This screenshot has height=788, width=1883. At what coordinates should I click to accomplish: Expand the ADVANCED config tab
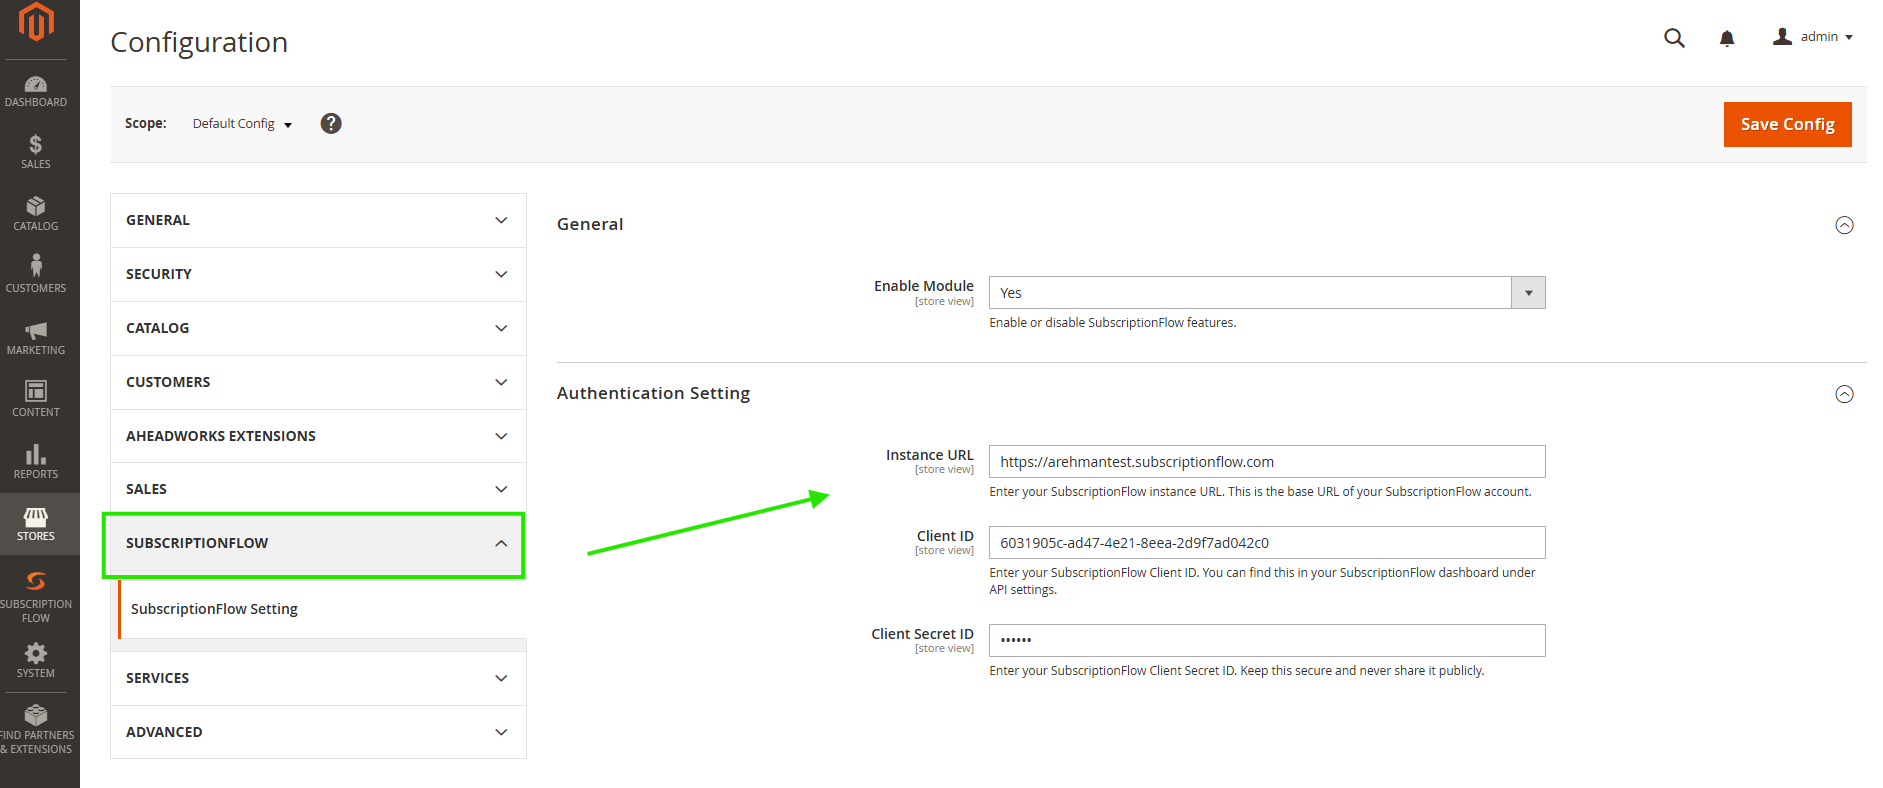[x=318, y=732]
